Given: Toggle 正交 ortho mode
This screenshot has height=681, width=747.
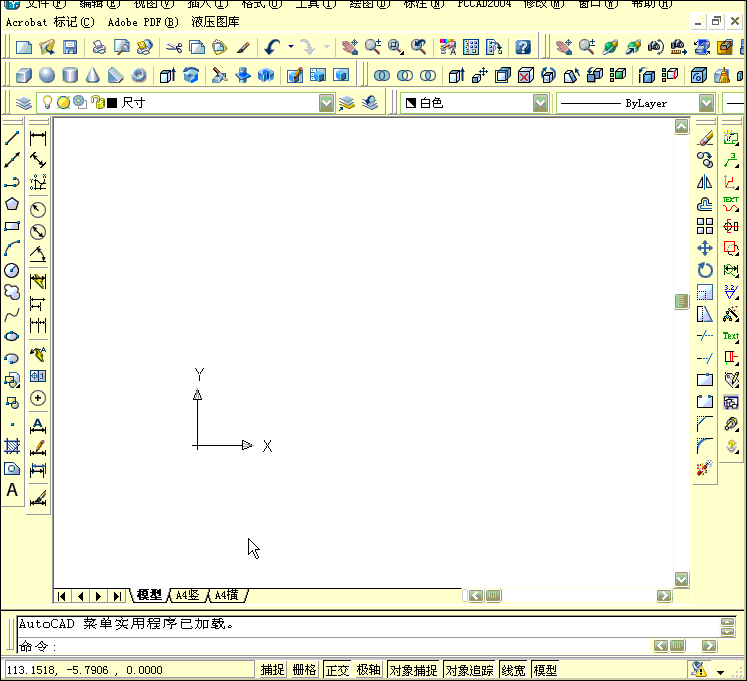Looking at the screenshot, I should click(x=337, y=670).
